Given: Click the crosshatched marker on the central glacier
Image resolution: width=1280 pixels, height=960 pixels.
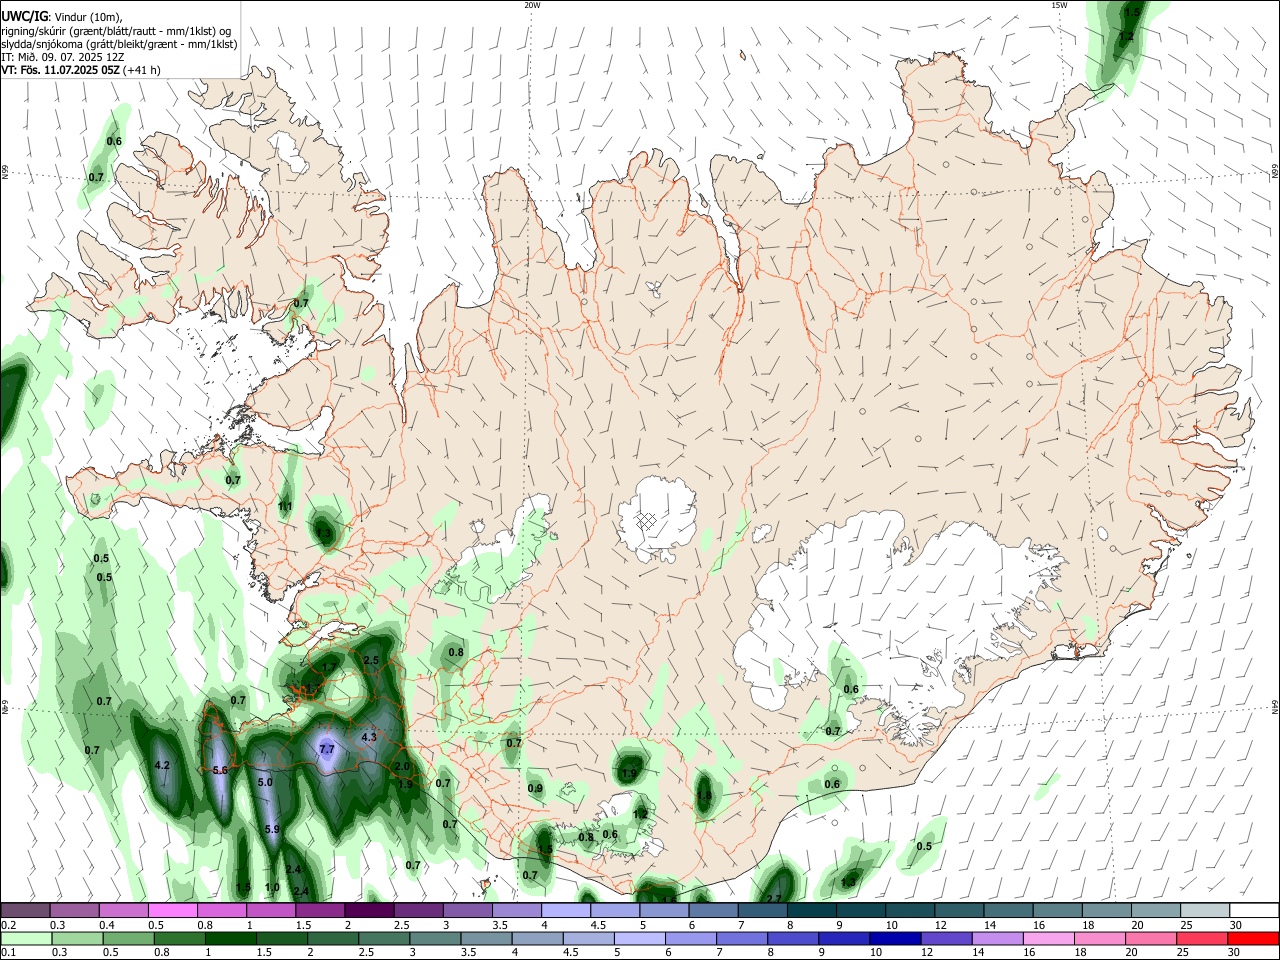Looking at the screenshot, I should point(647,520).
